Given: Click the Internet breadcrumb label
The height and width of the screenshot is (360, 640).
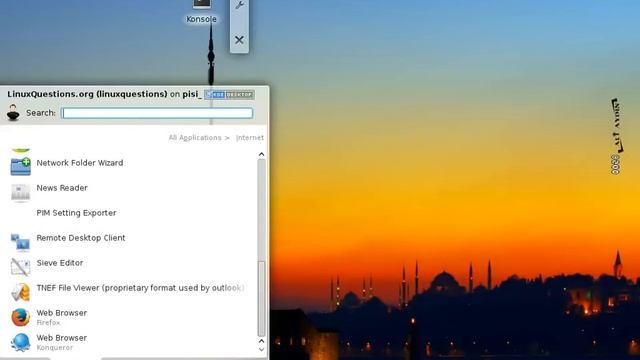Looking at the screenshot, I should coord(250,138).
